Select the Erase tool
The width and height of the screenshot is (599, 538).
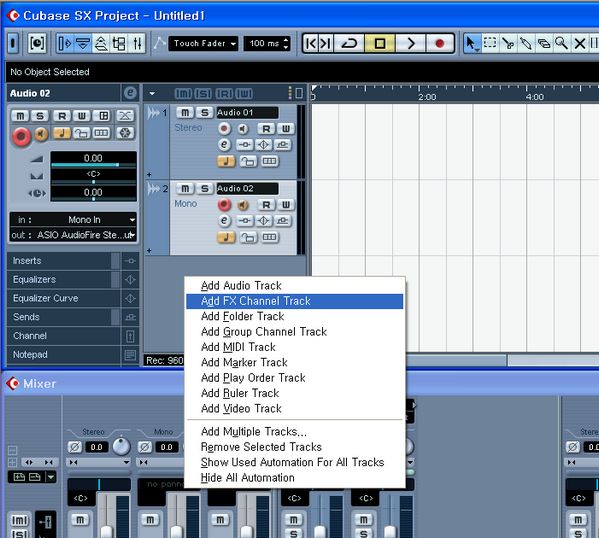coord(544,43)
